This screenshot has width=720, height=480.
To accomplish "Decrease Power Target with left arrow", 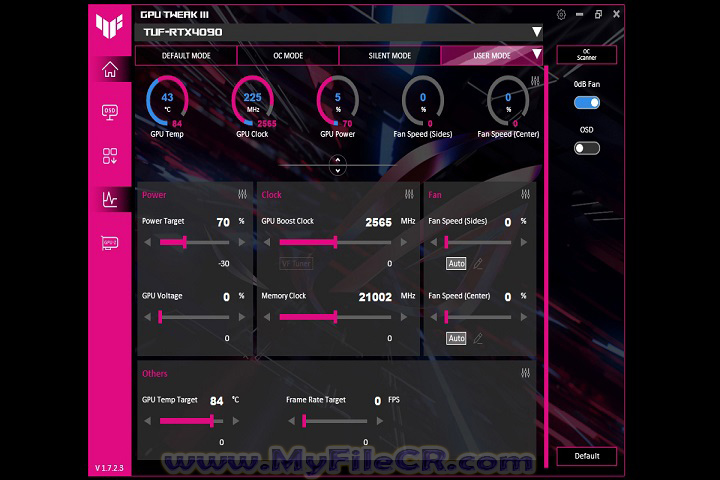I will (147, 242).
